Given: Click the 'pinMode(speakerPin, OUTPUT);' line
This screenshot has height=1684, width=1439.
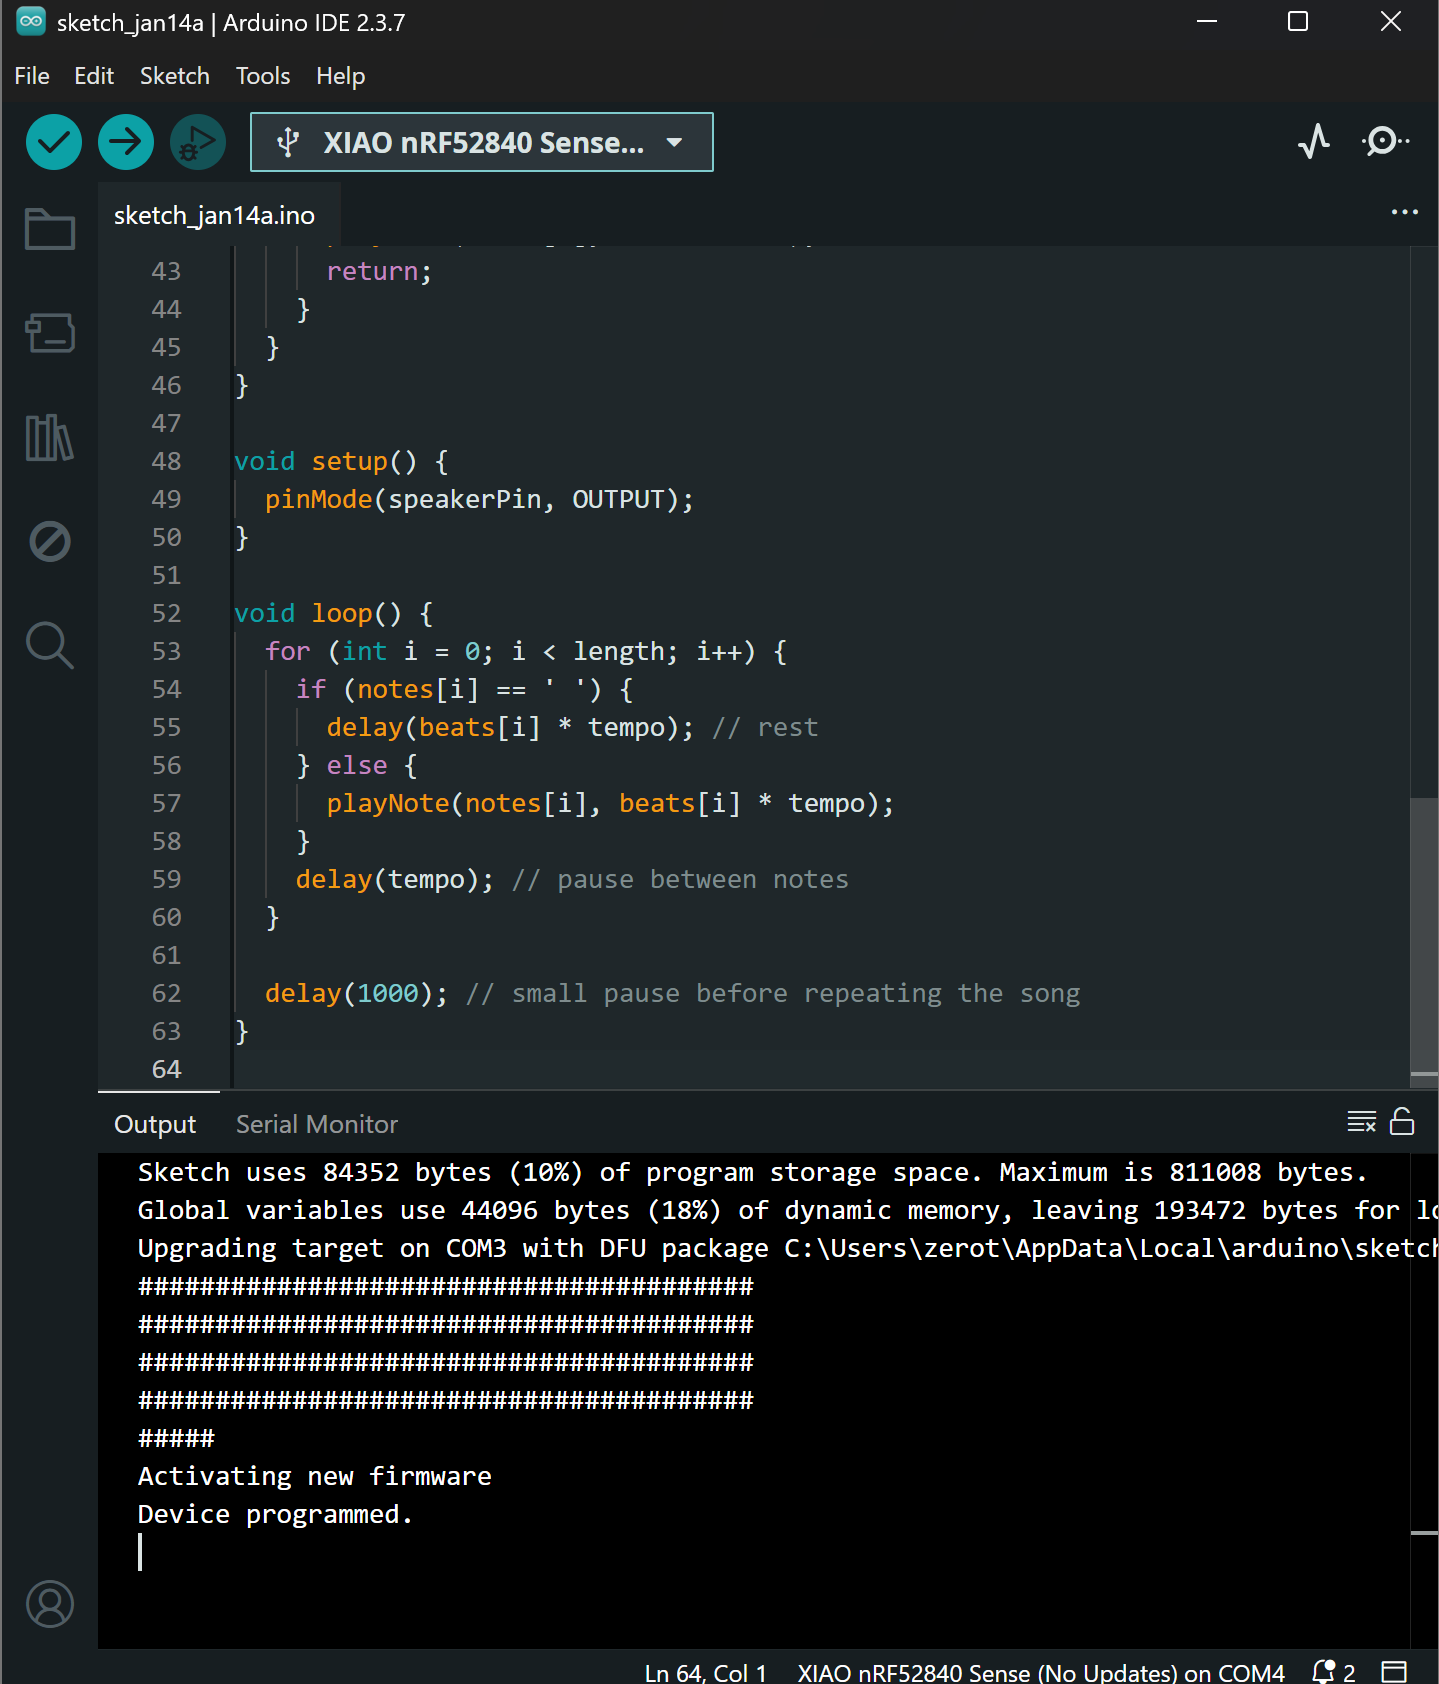Looking at the screenshot, I should (479, 499).
